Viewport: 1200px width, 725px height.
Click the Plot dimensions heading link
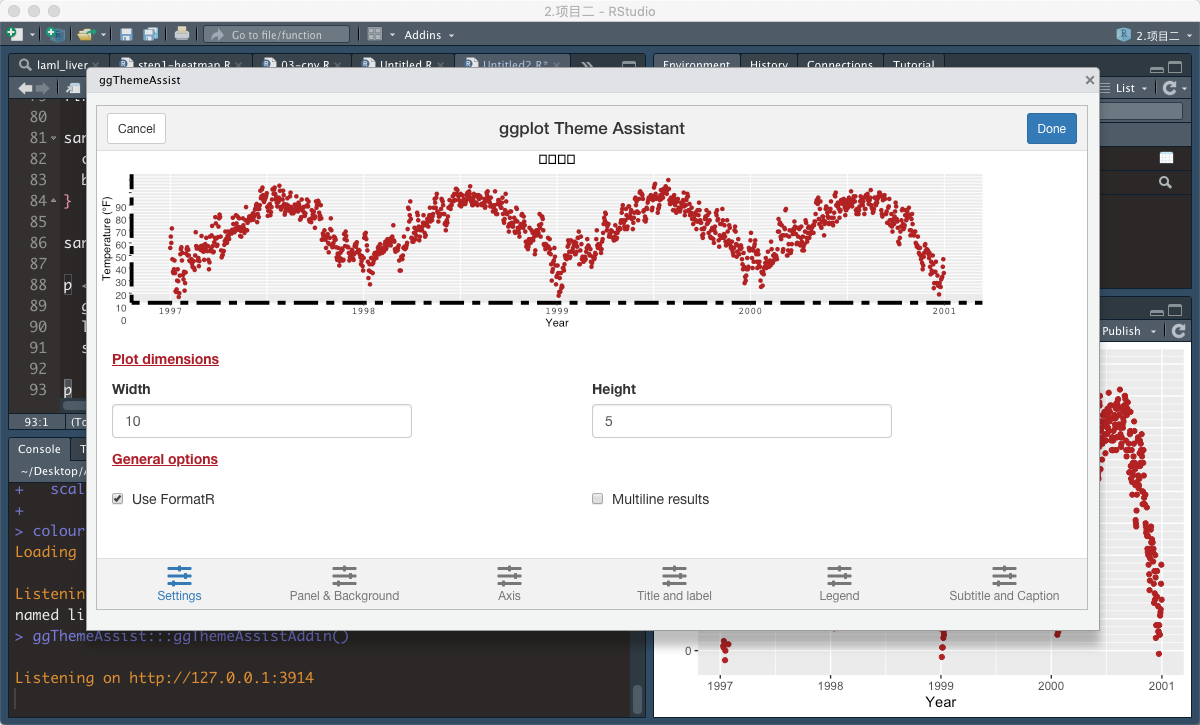pos(165,359)
